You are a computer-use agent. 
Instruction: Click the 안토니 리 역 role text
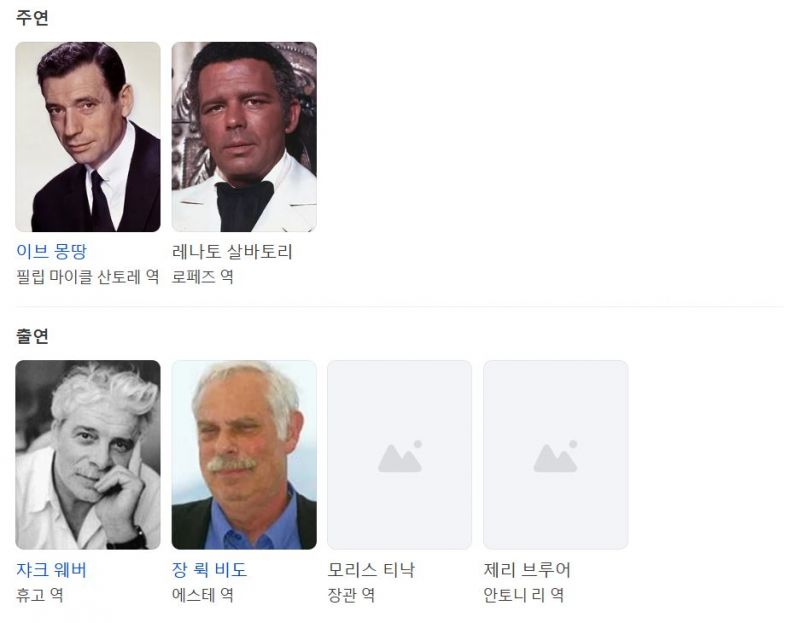(x=523, y=595)
